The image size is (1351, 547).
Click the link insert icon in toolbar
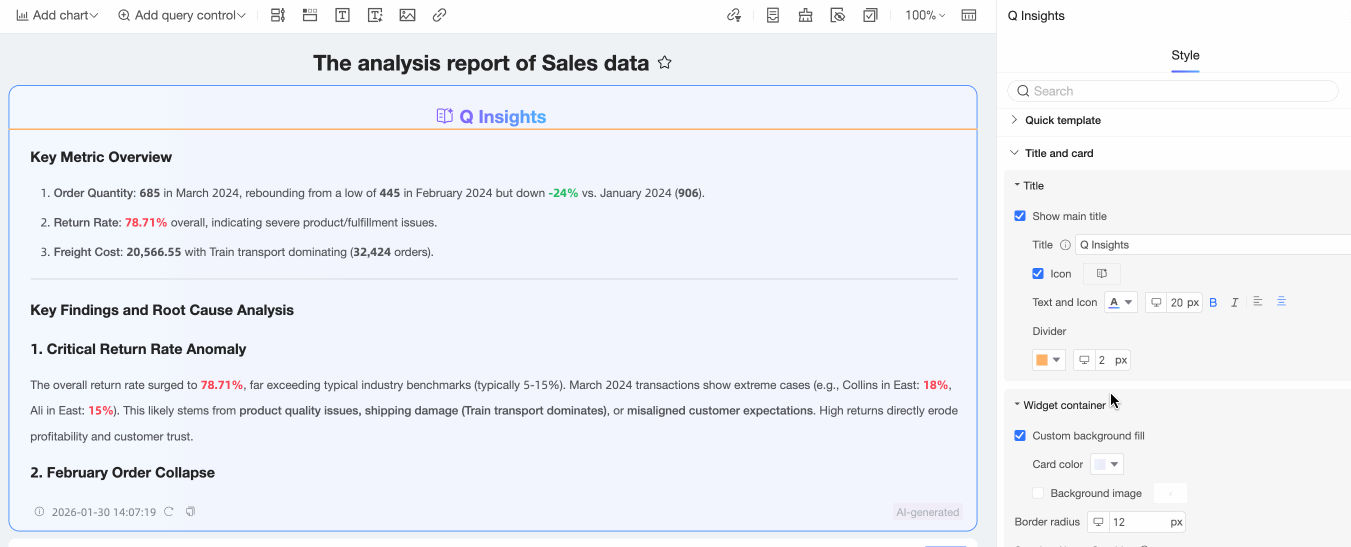pyautogui.click(x=439, y=15)
